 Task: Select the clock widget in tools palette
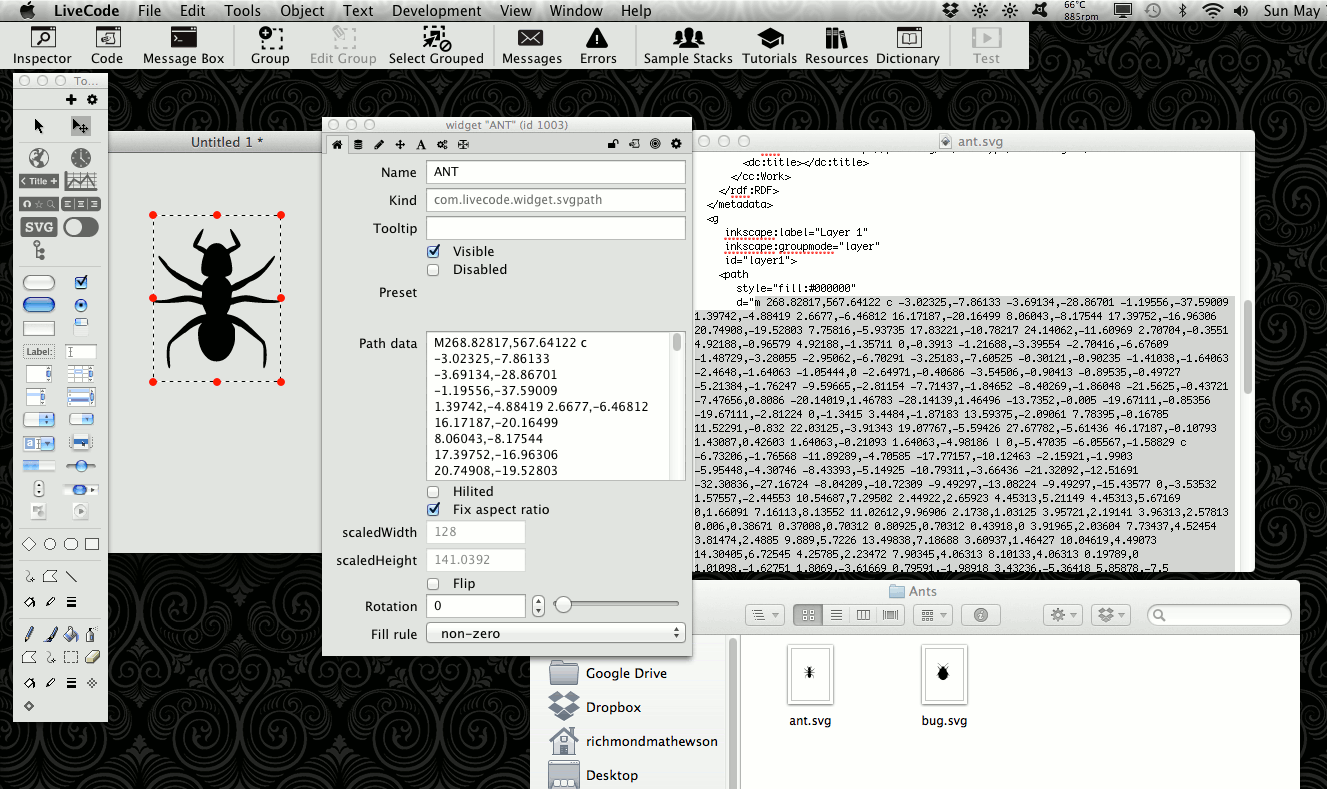(81, 158)
